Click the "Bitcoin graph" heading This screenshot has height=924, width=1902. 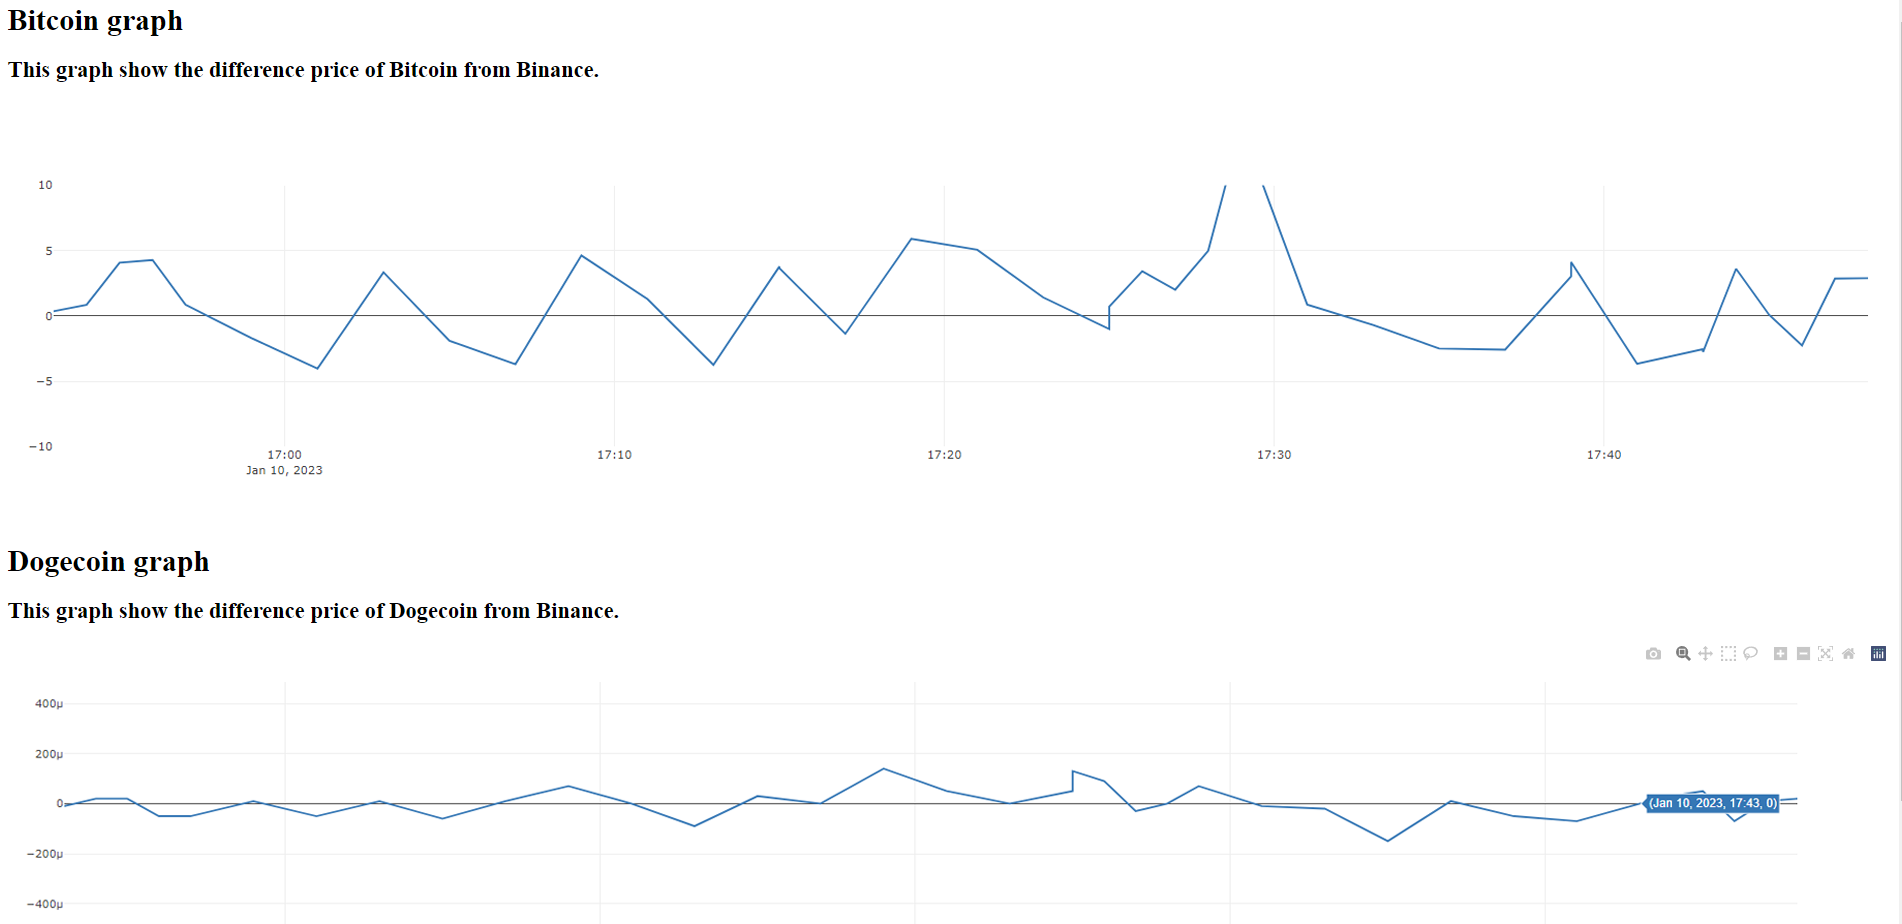coord(95,20)
